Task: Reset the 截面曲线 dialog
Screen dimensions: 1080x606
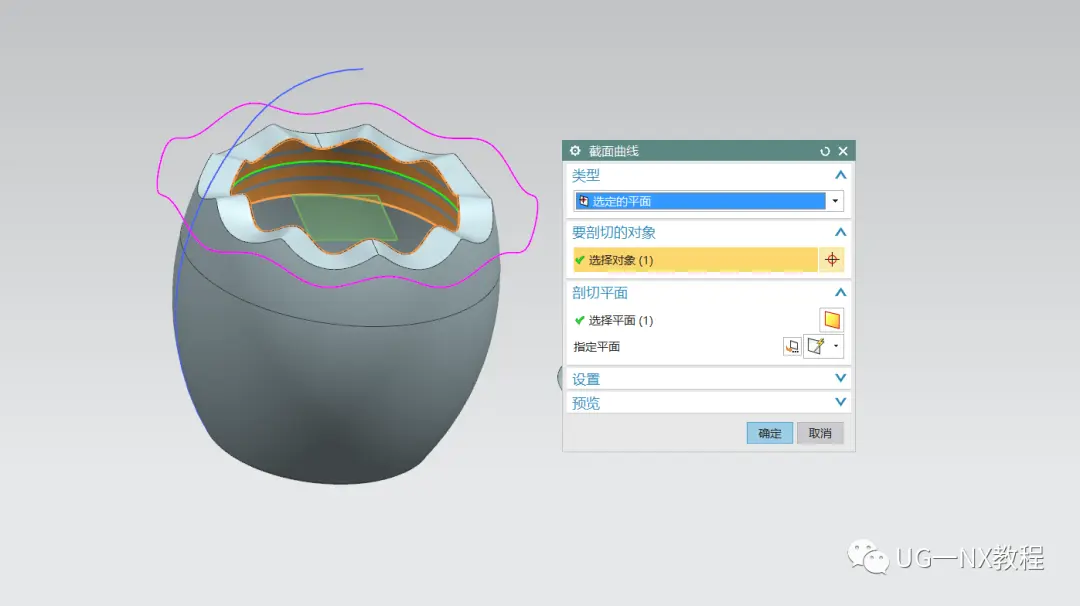Action: 824,151
